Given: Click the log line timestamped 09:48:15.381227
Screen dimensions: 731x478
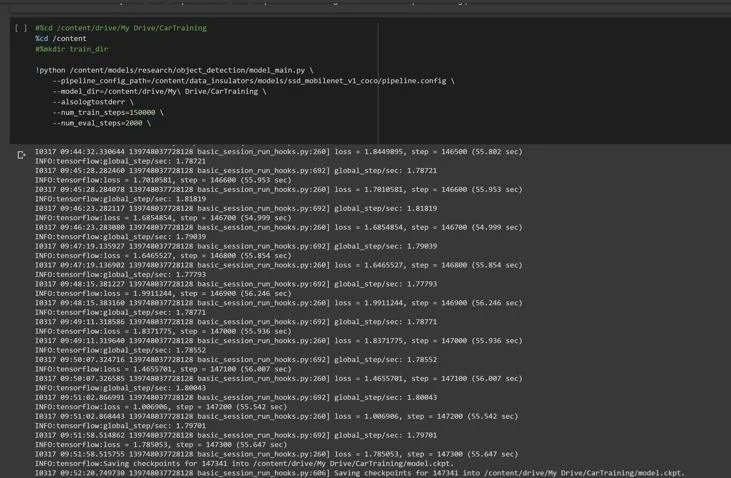Looking at the screenshot, I should tap(236, 284).
